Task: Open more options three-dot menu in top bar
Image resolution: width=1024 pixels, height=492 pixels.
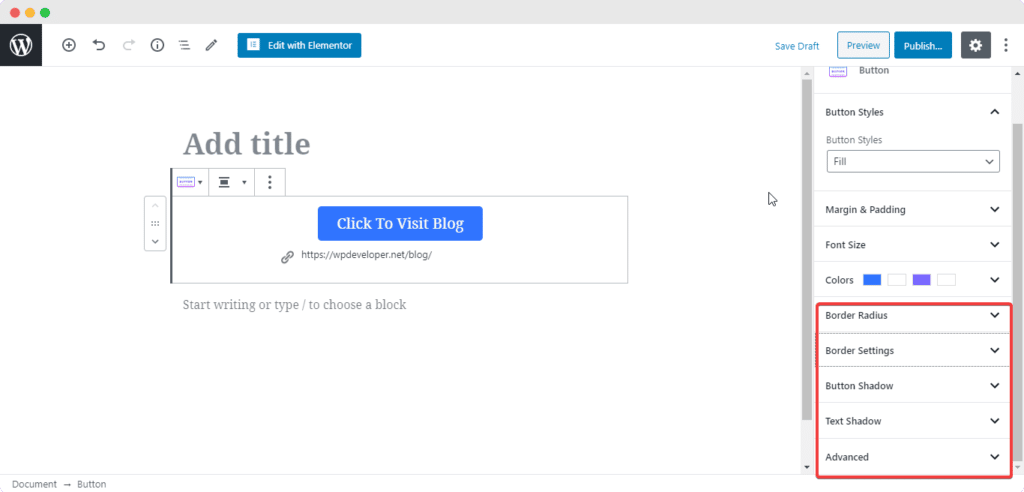Action: coord(1006,46)
